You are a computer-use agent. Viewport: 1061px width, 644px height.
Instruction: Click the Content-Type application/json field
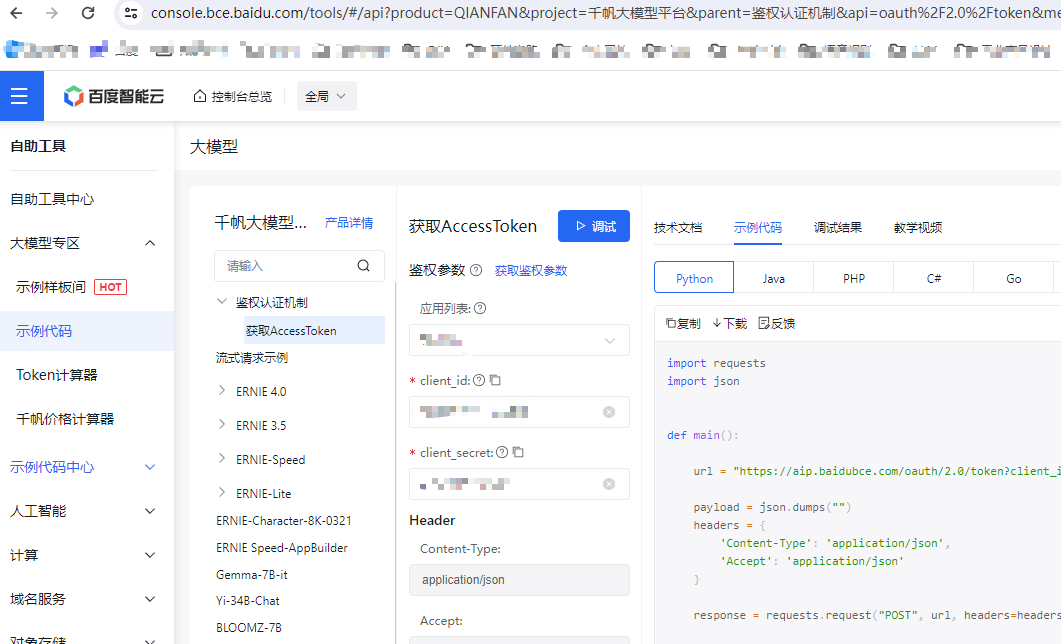point(519,580)
